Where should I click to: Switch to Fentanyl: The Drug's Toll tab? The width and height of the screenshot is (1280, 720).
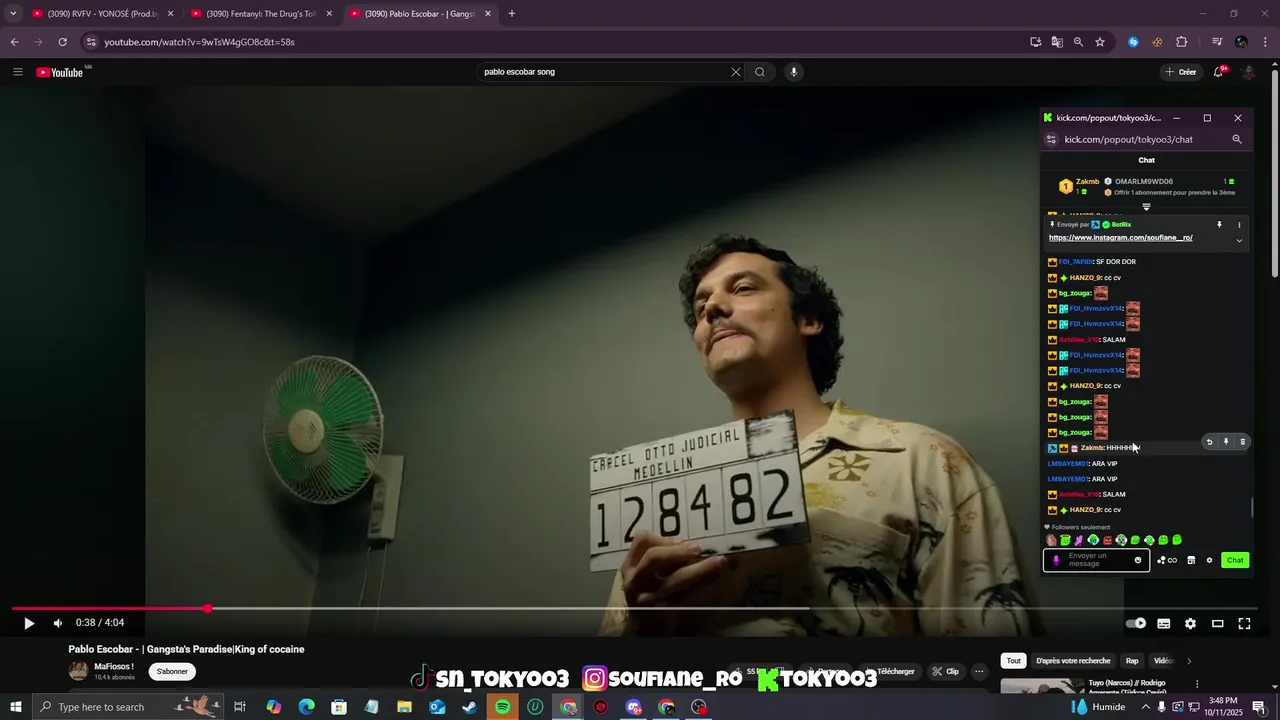point(260,14)
